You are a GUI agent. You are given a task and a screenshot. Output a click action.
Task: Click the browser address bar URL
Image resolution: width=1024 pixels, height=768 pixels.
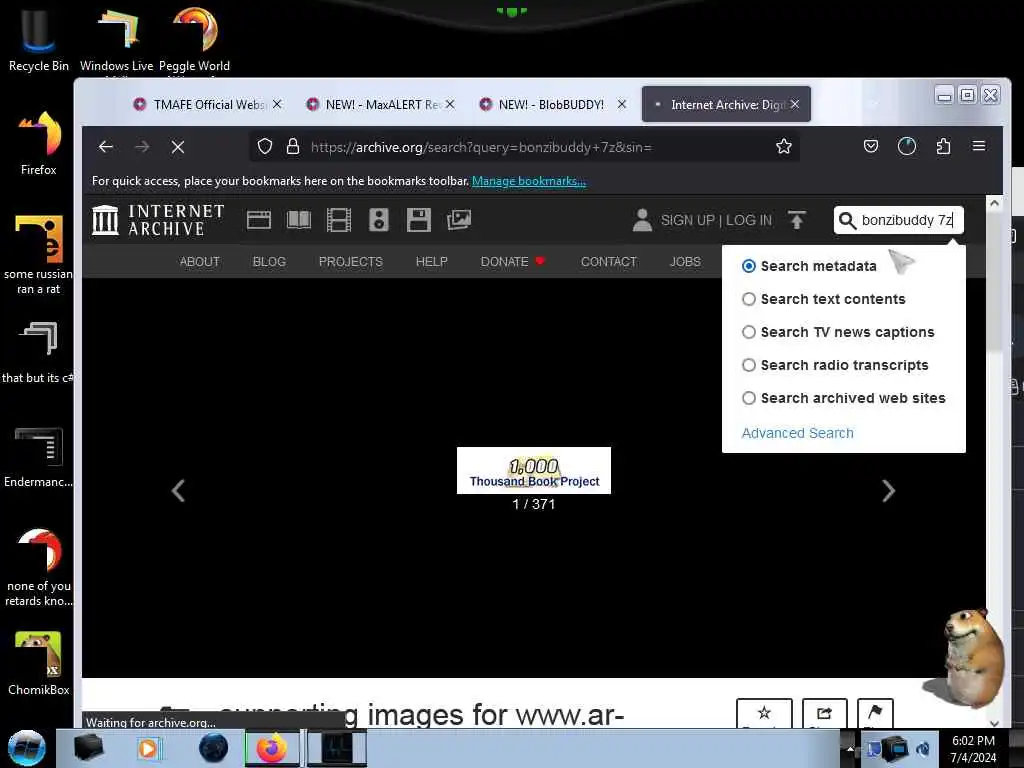(481, 147)
